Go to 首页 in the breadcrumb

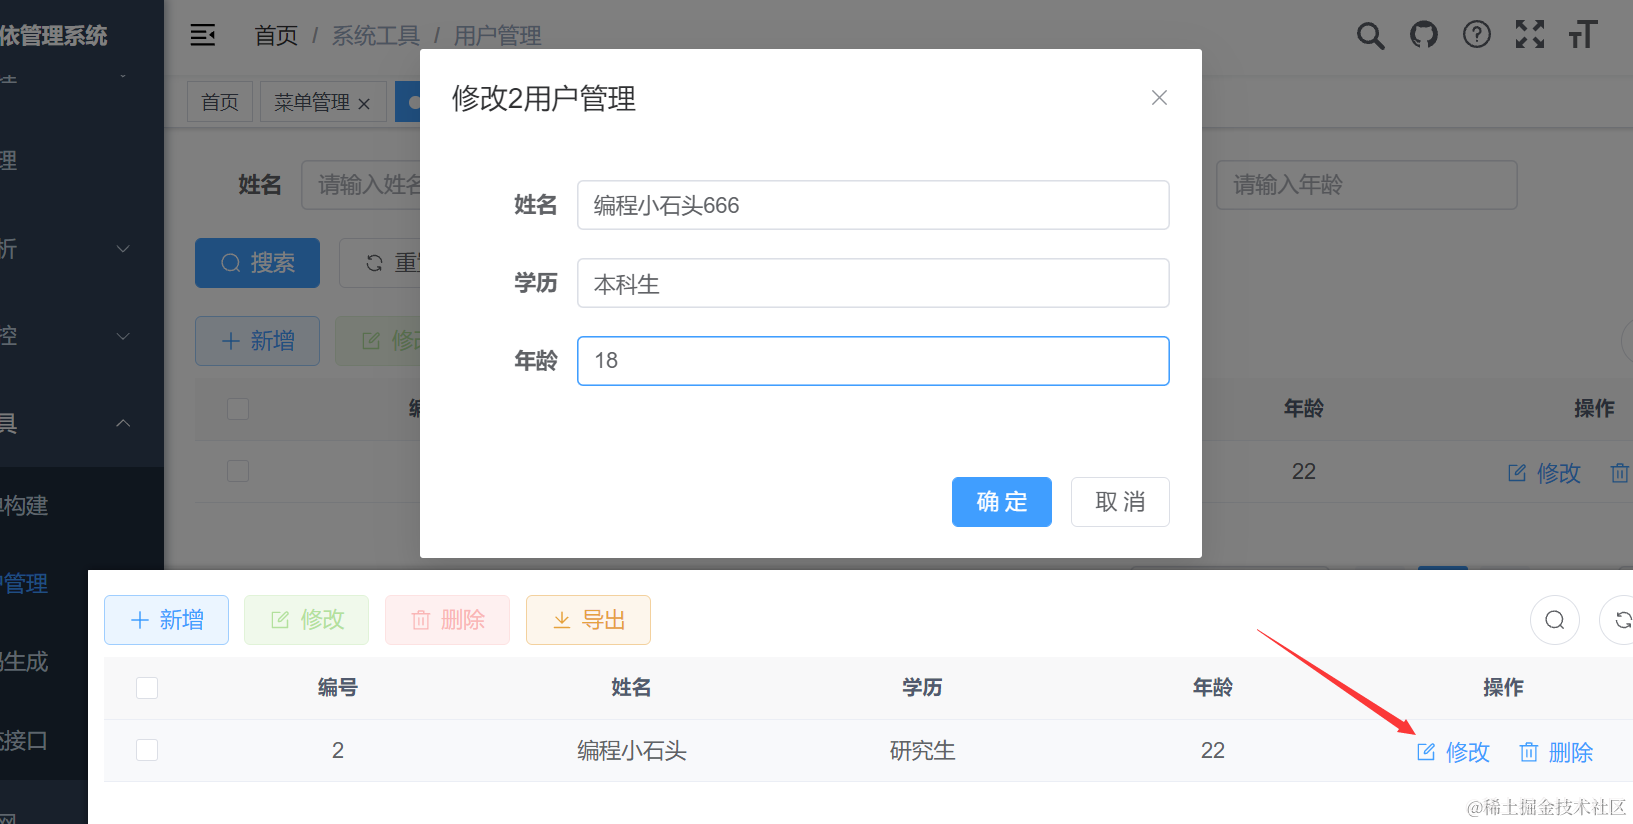click(x=276, y=36)
